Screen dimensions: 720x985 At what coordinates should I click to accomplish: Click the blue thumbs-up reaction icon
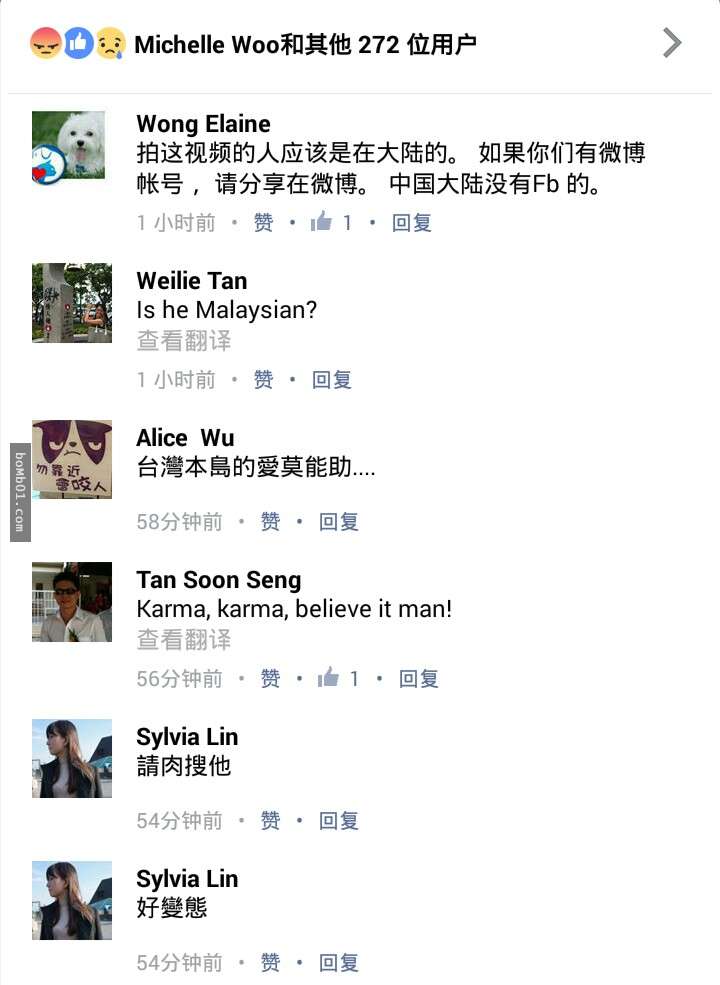(78, 43)
